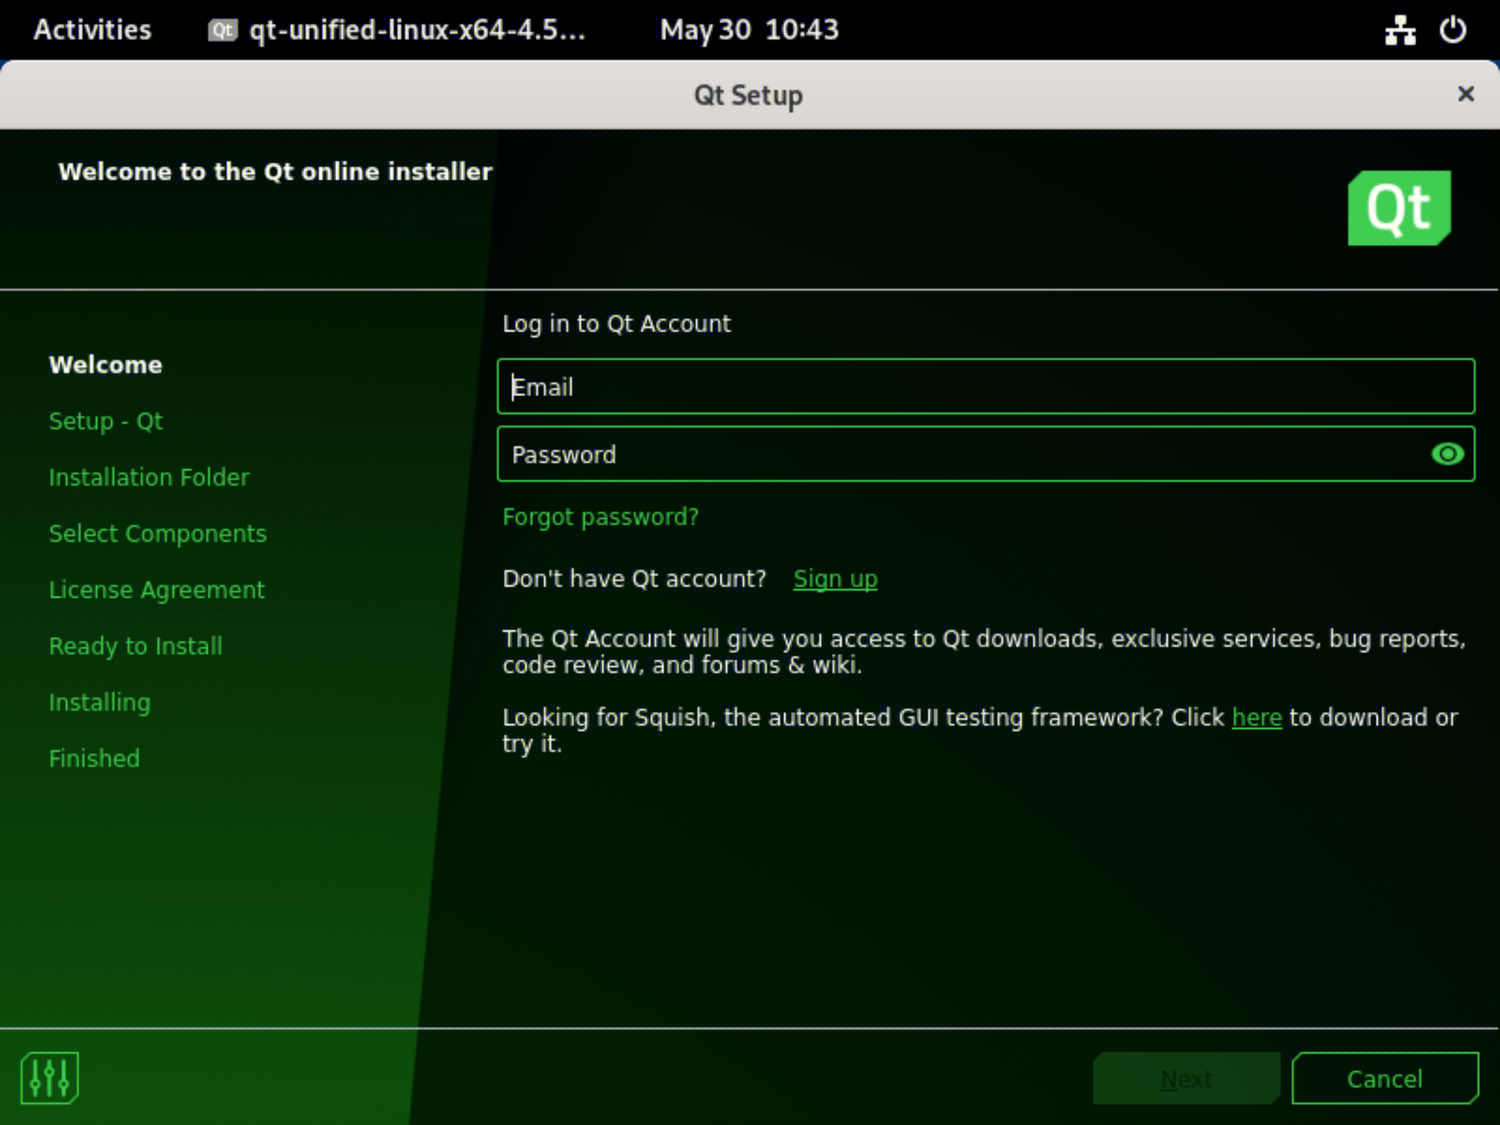Follow the Sign up link

point(835,579)
